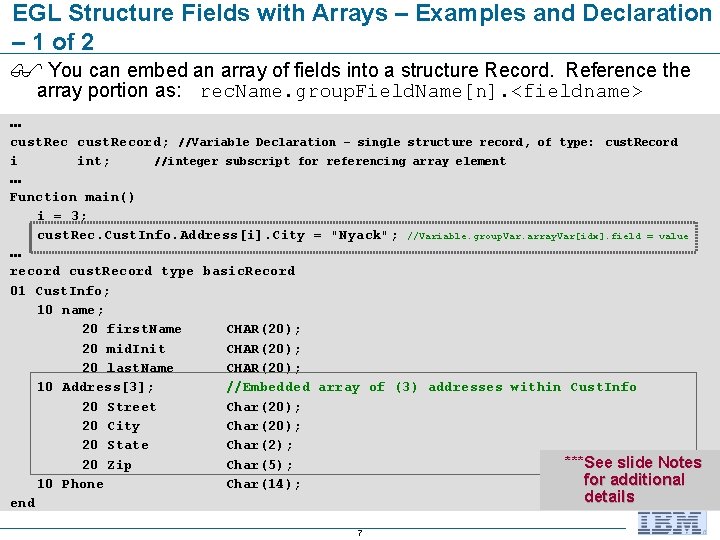Click the '01 CustInfo;' line
Image resolution: width=720 pixels, height=540 pixels.
60,291
